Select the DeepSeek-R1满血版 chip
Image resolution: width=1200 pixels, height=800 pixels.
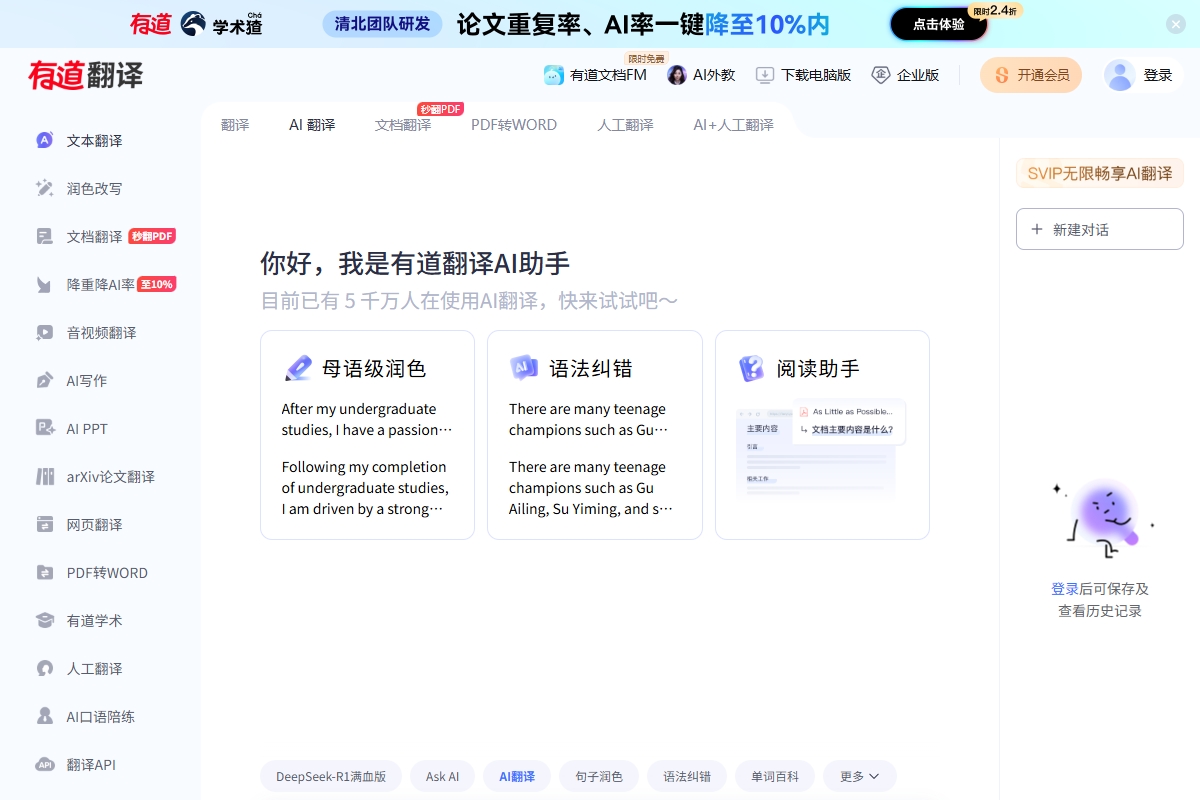tap(331, 776)
